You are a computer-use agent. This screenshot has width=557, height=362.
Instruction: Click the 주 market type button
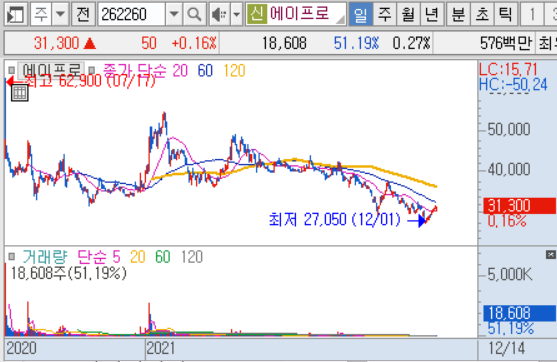click(41, 15)
